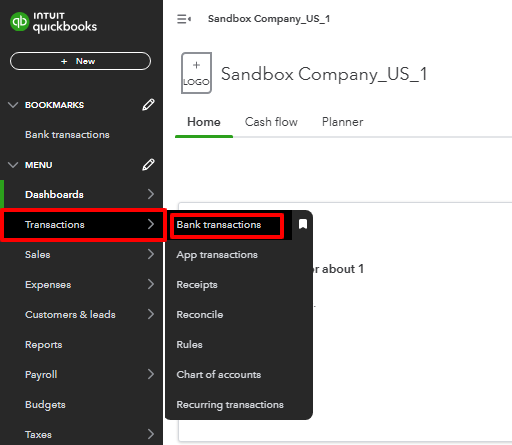The height and width of the screenshot is (445, 512).
Task: Choose Recurring transactions from the flyout
Action: 230,405
